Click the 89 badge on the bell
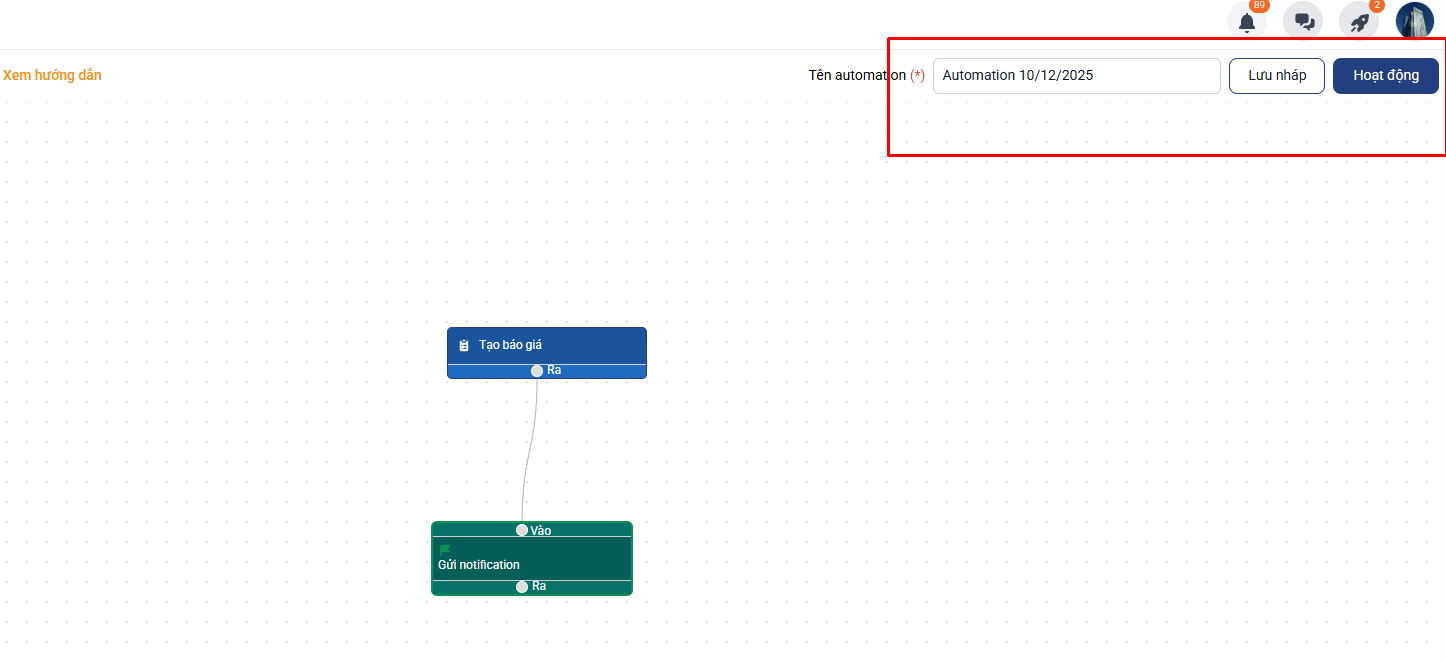1446x661 pixels. point(1259,5)
